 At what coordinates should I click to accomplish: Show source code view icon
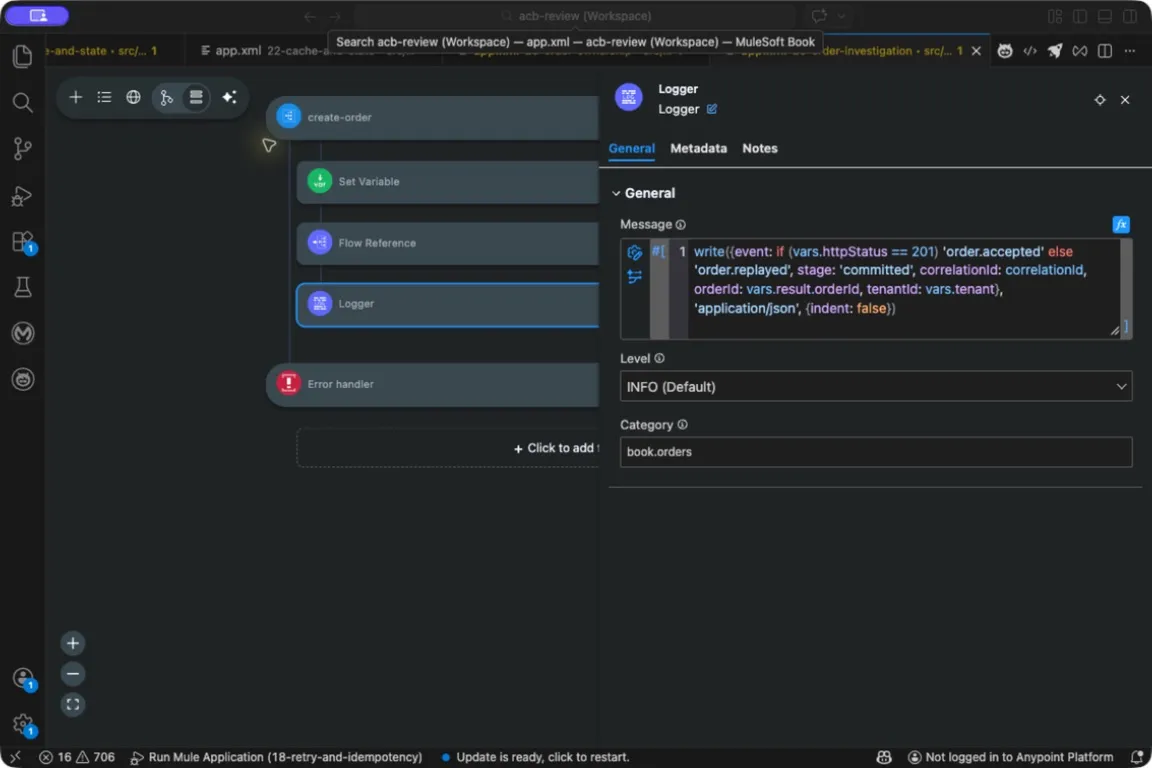[1029, 51]
